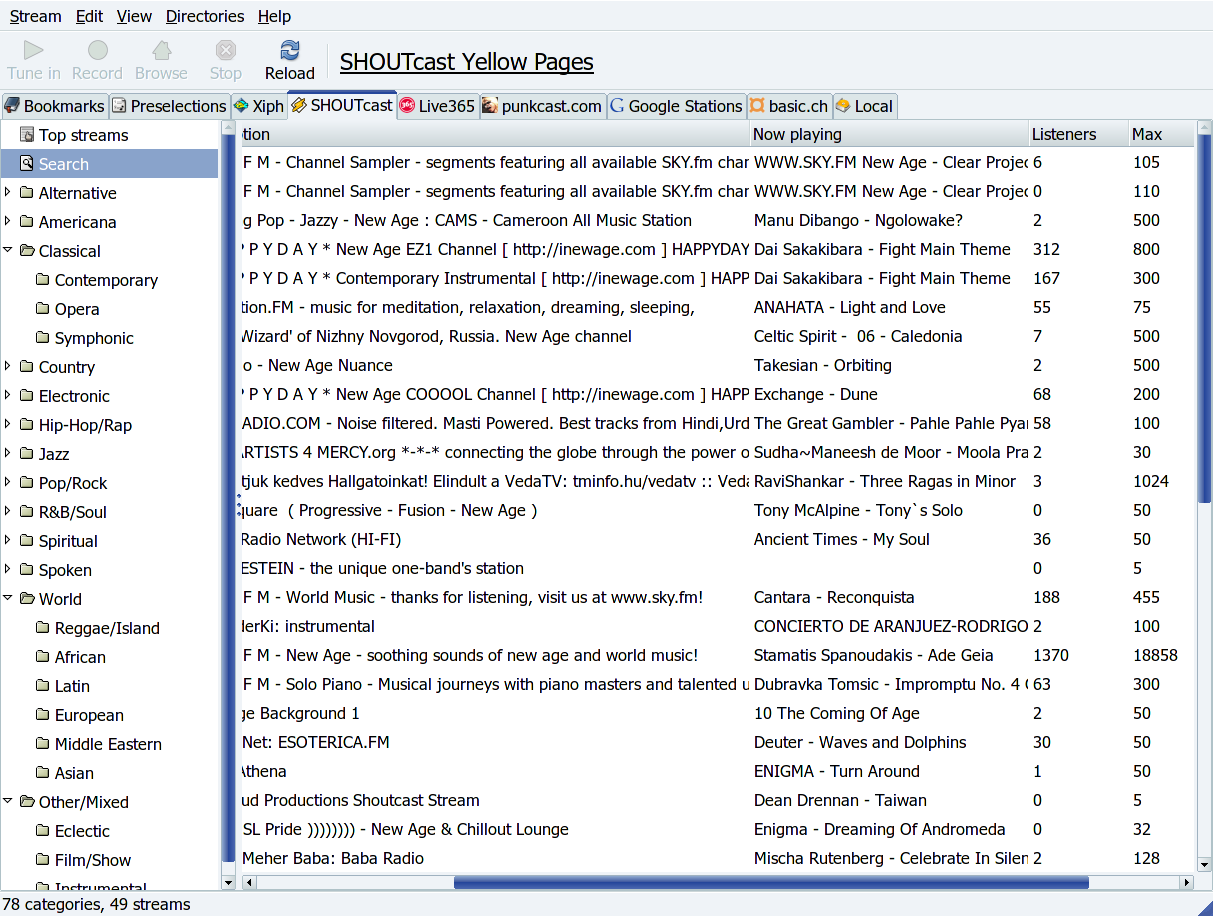The image size is (1213, 916).
Task: Expand the Hip-Hop/Rap category arrow
Action: click(x=8, y=424)
